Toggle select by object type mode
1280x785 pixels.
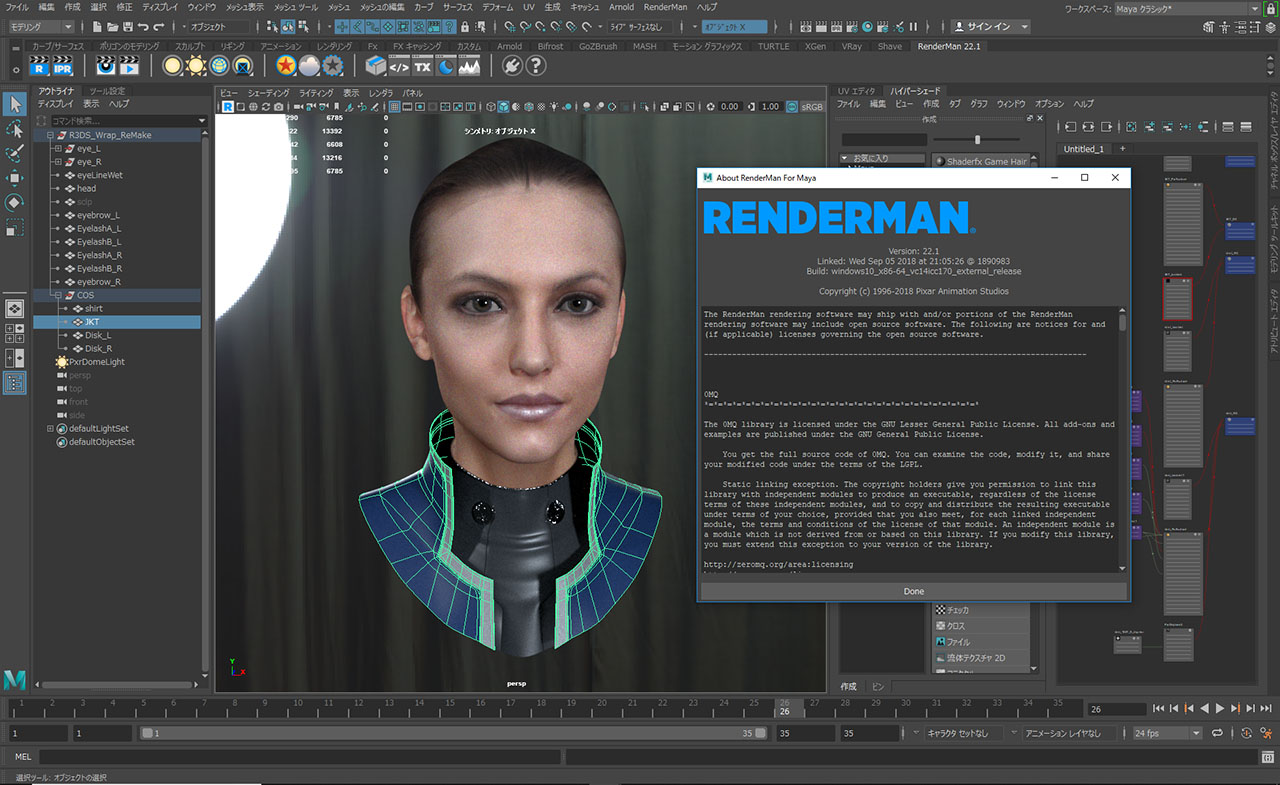288,26
